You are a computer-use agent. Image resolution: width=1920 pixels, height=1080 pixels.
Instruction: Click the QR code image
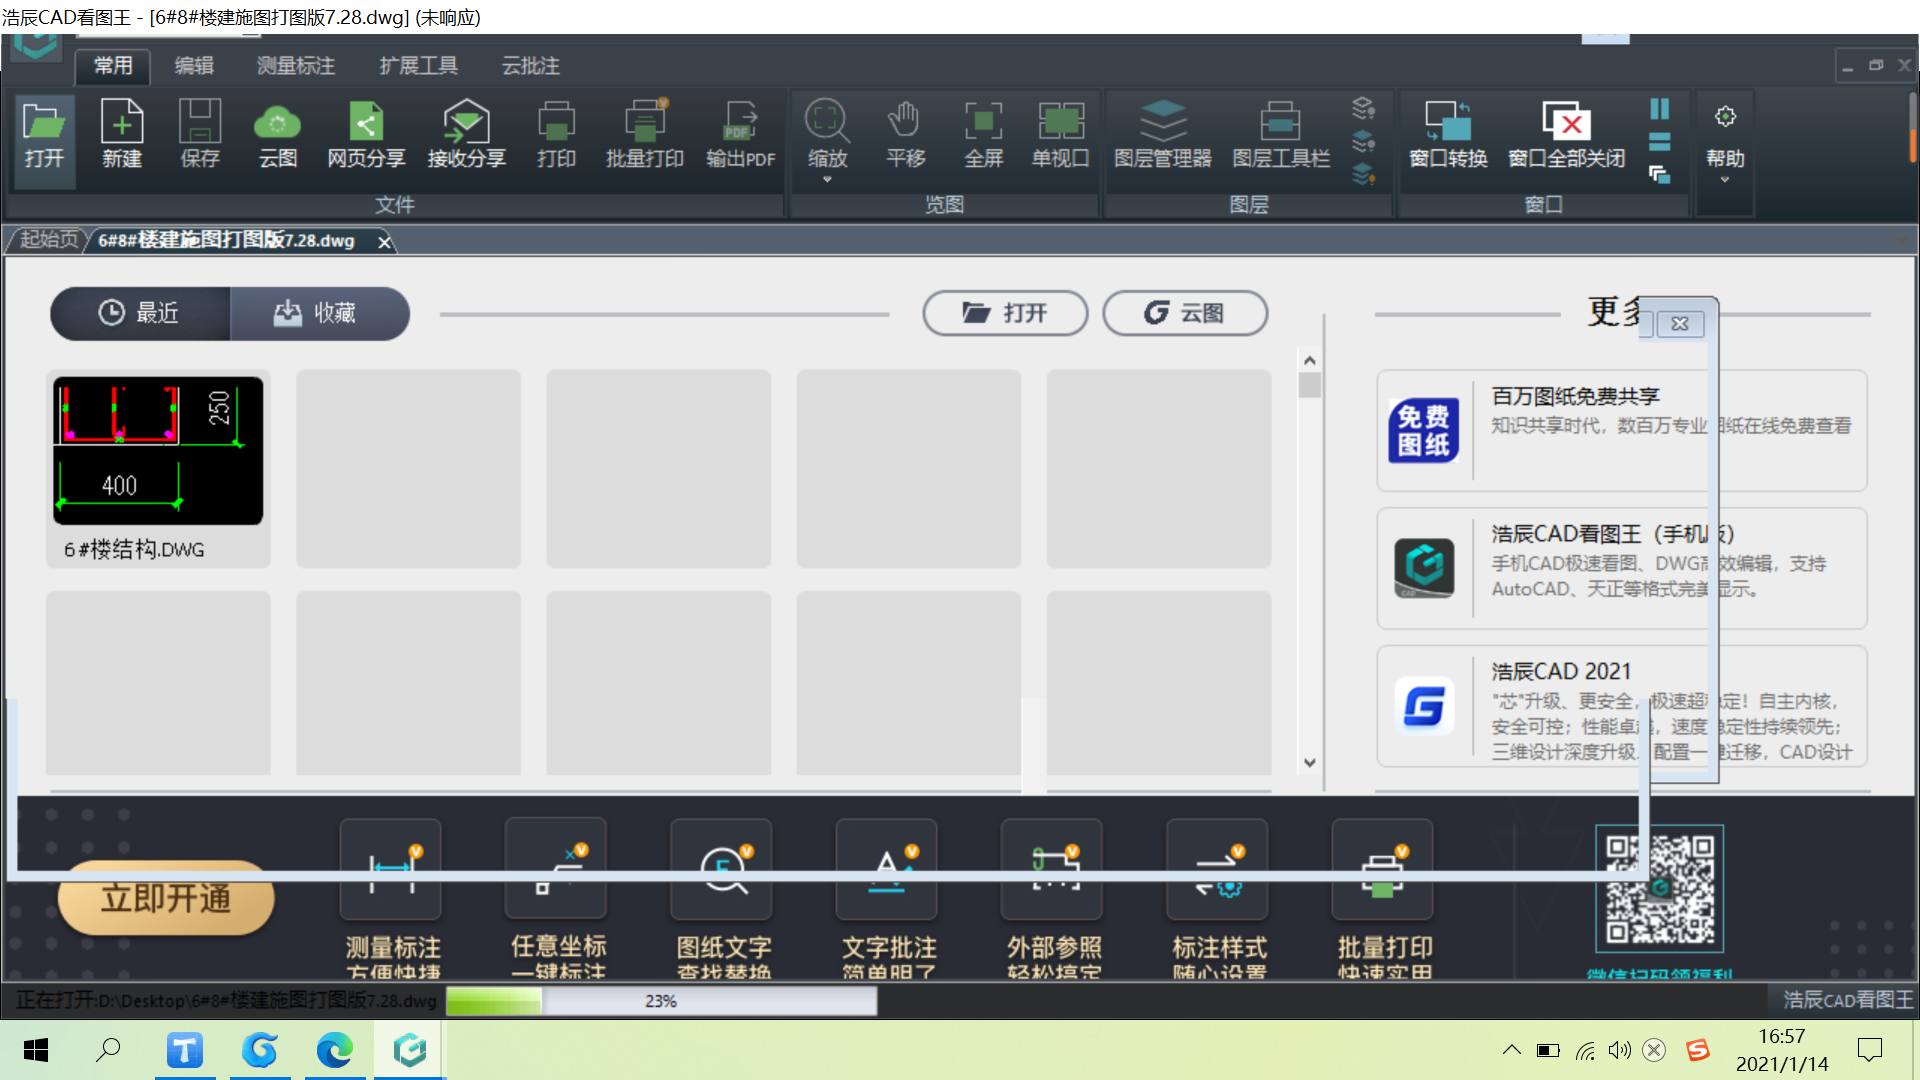point(1660,889)
